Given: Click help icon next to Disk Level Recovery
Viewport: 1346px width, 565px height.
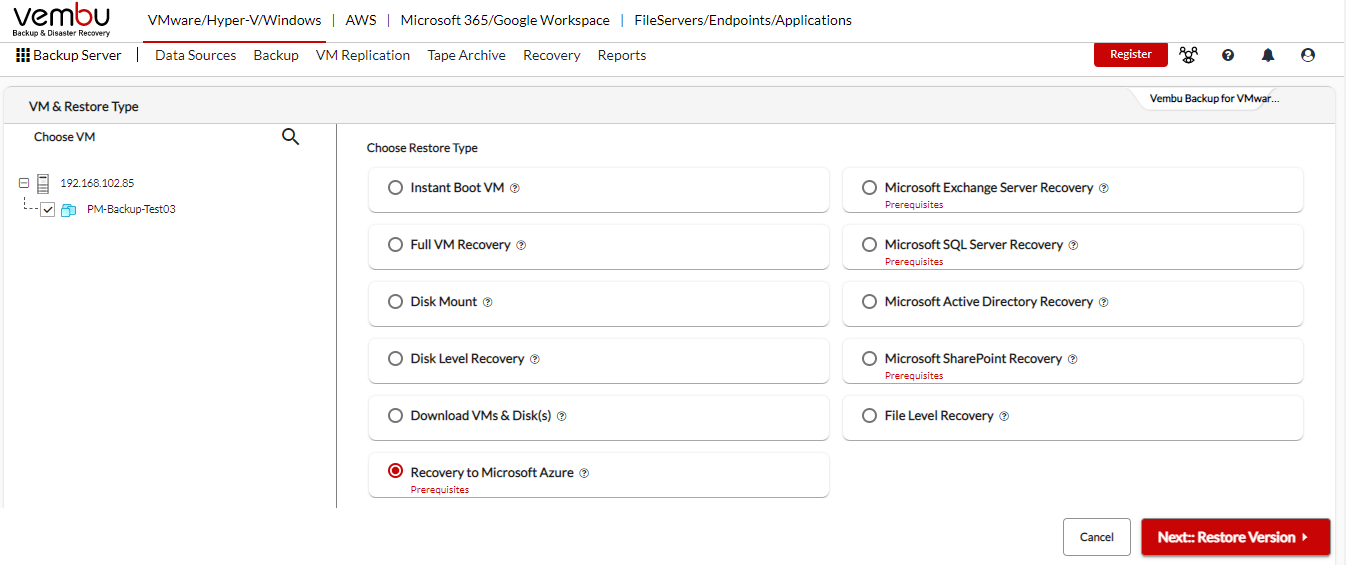Looking at the screenshot, I should tap(535, 359).
